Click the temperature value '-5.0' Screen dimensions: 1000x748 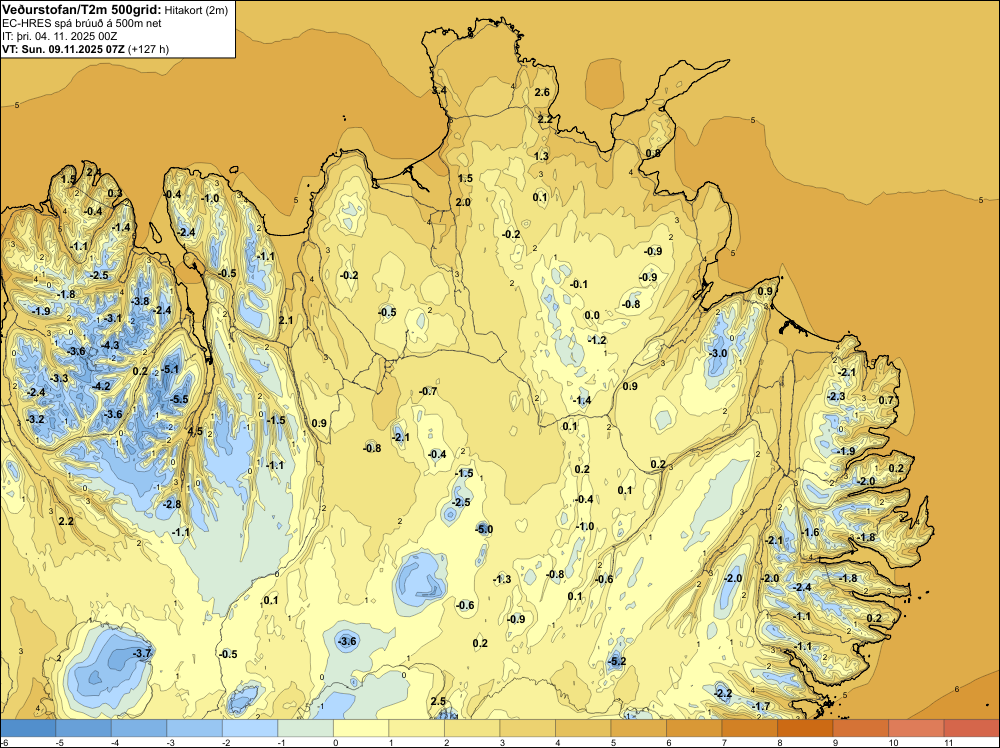484,529
